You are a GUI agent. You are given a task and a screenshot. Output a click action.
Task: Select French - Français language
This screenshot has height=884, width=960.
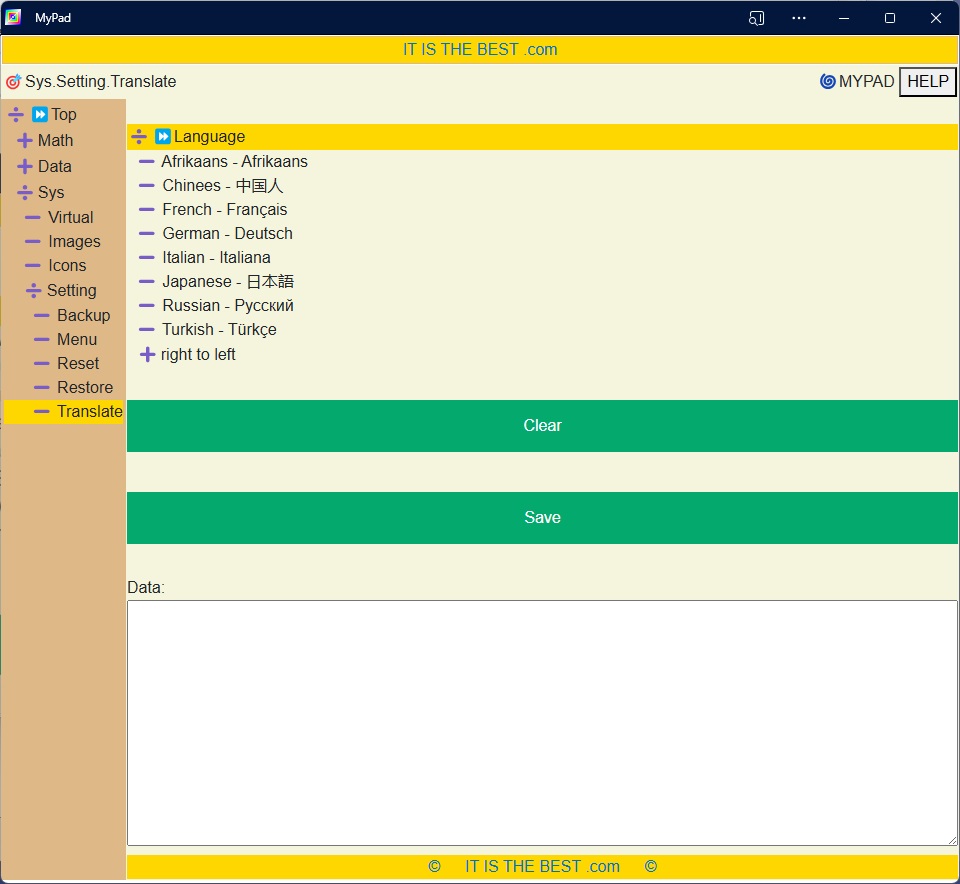[x=224, y=210]
